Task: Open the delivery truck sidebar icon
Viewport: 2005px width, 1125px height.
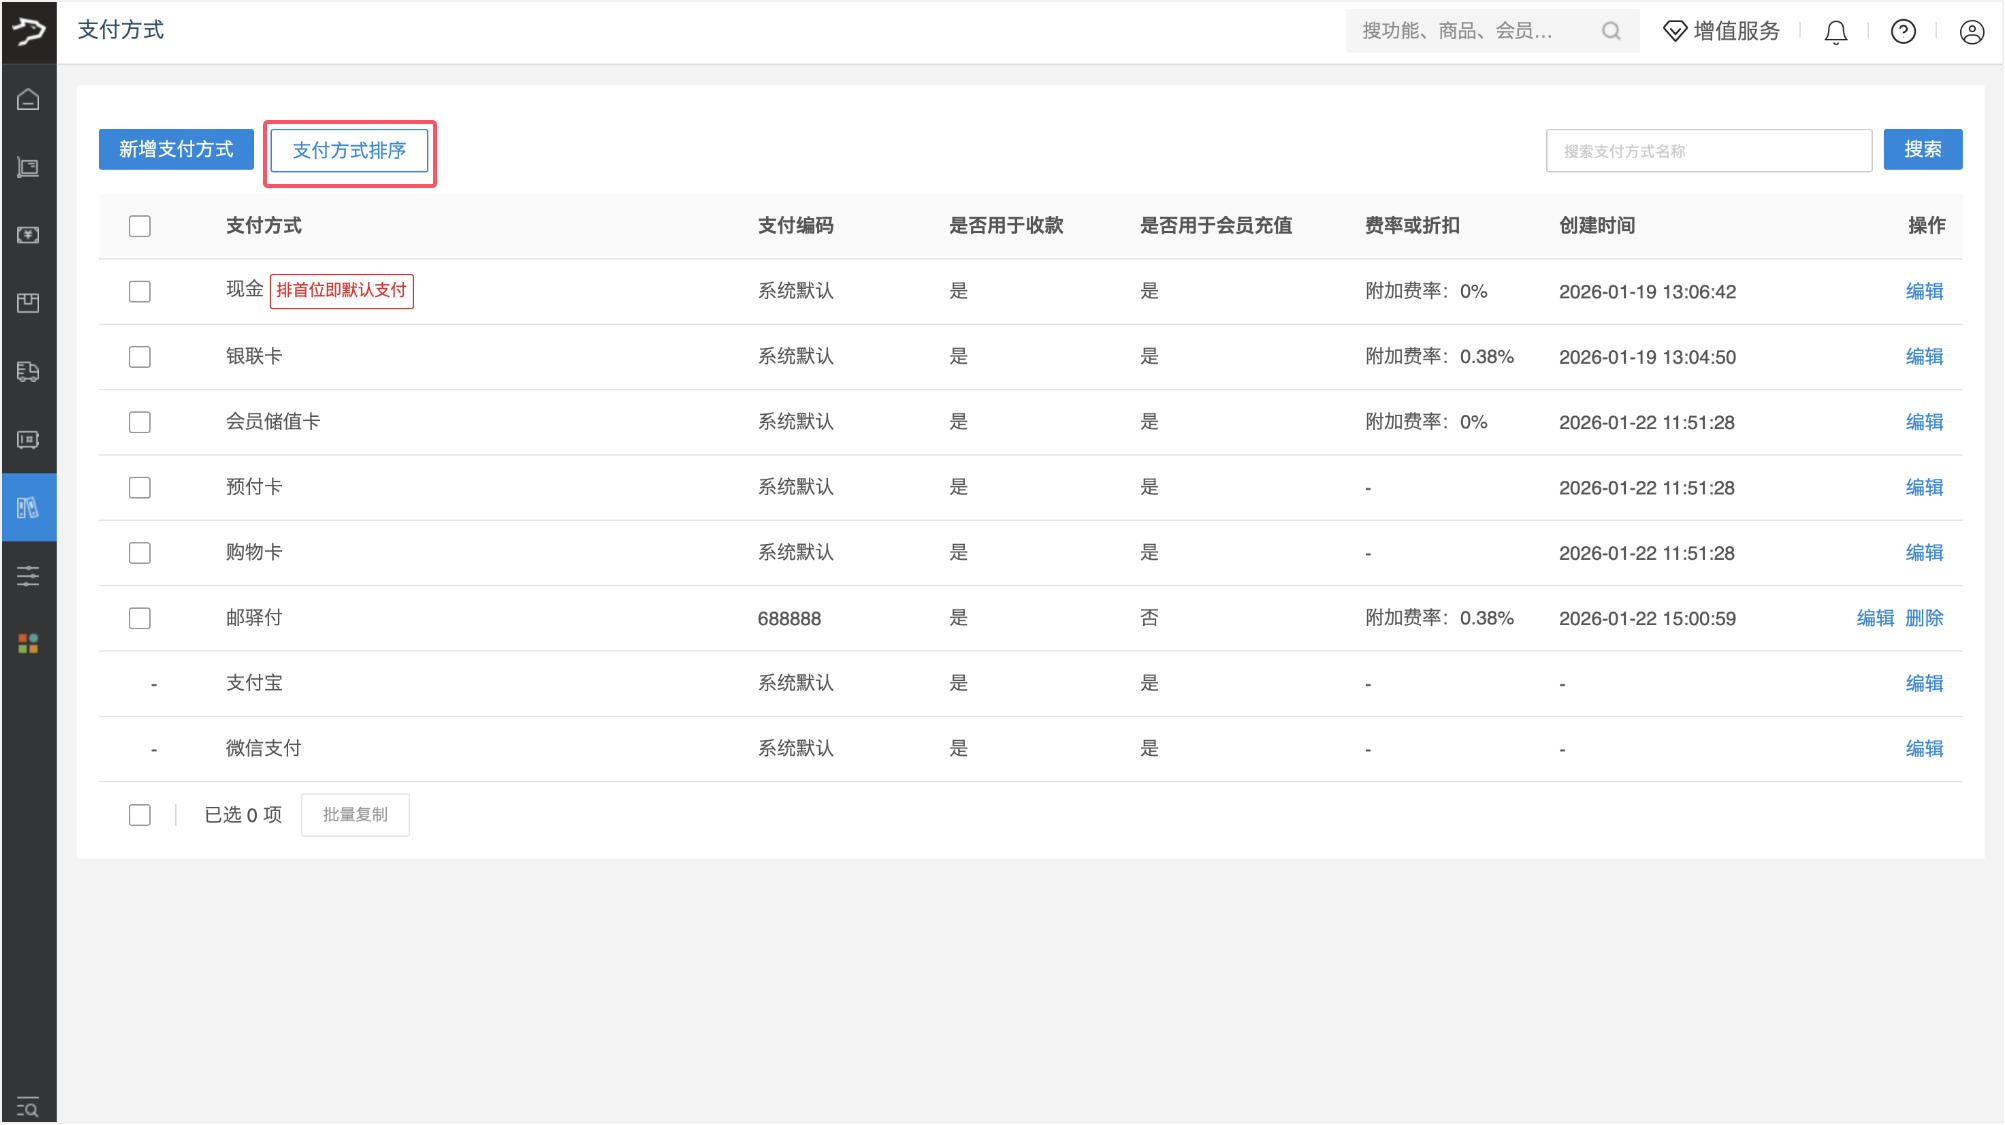Action: (x=28, y=371)
